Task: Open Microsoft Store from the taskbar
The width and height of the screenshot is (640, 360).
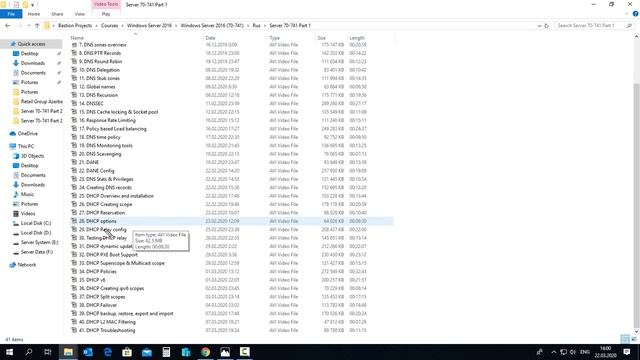Action: [x=127, y=352]
